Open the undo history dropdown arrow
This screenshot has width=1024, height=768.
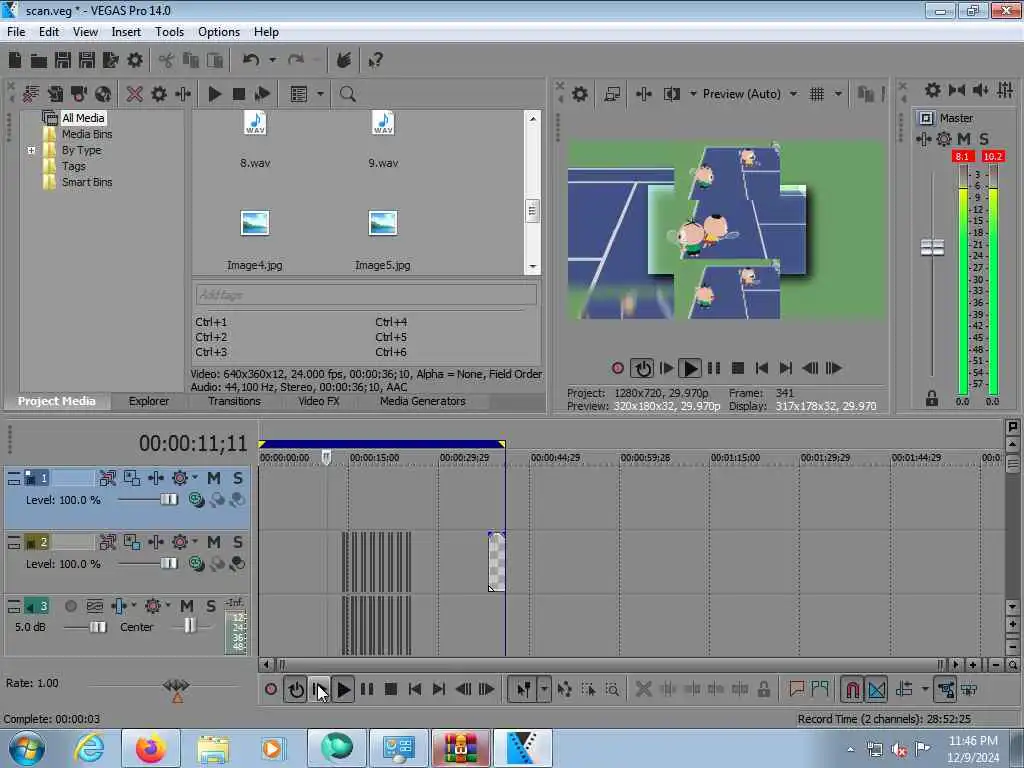tap(272, 60)
